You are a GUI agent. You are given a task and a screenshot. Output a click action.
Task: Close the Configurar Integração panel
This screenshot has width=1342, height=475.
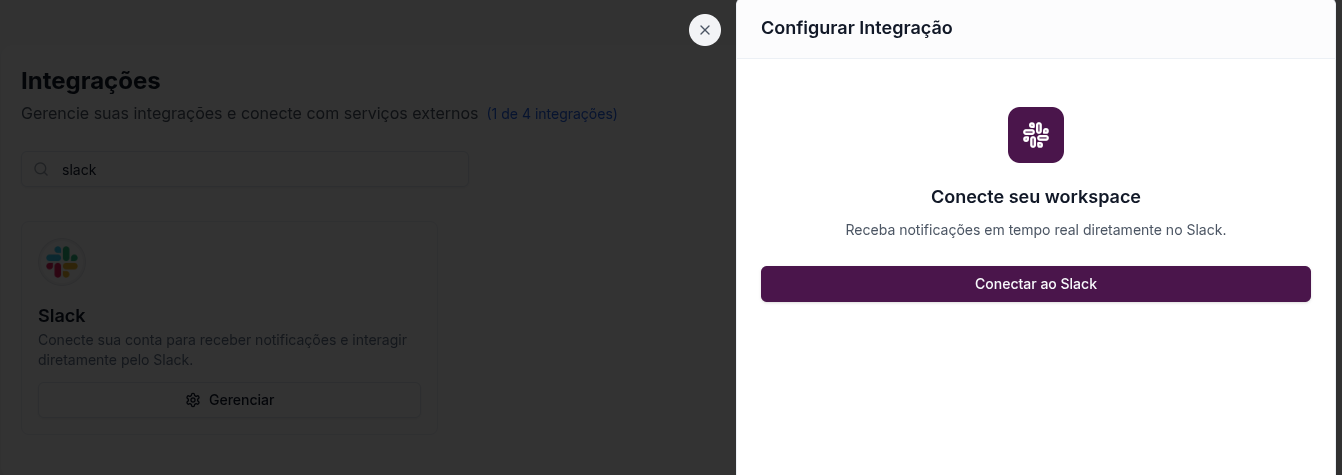click(705, 30)
